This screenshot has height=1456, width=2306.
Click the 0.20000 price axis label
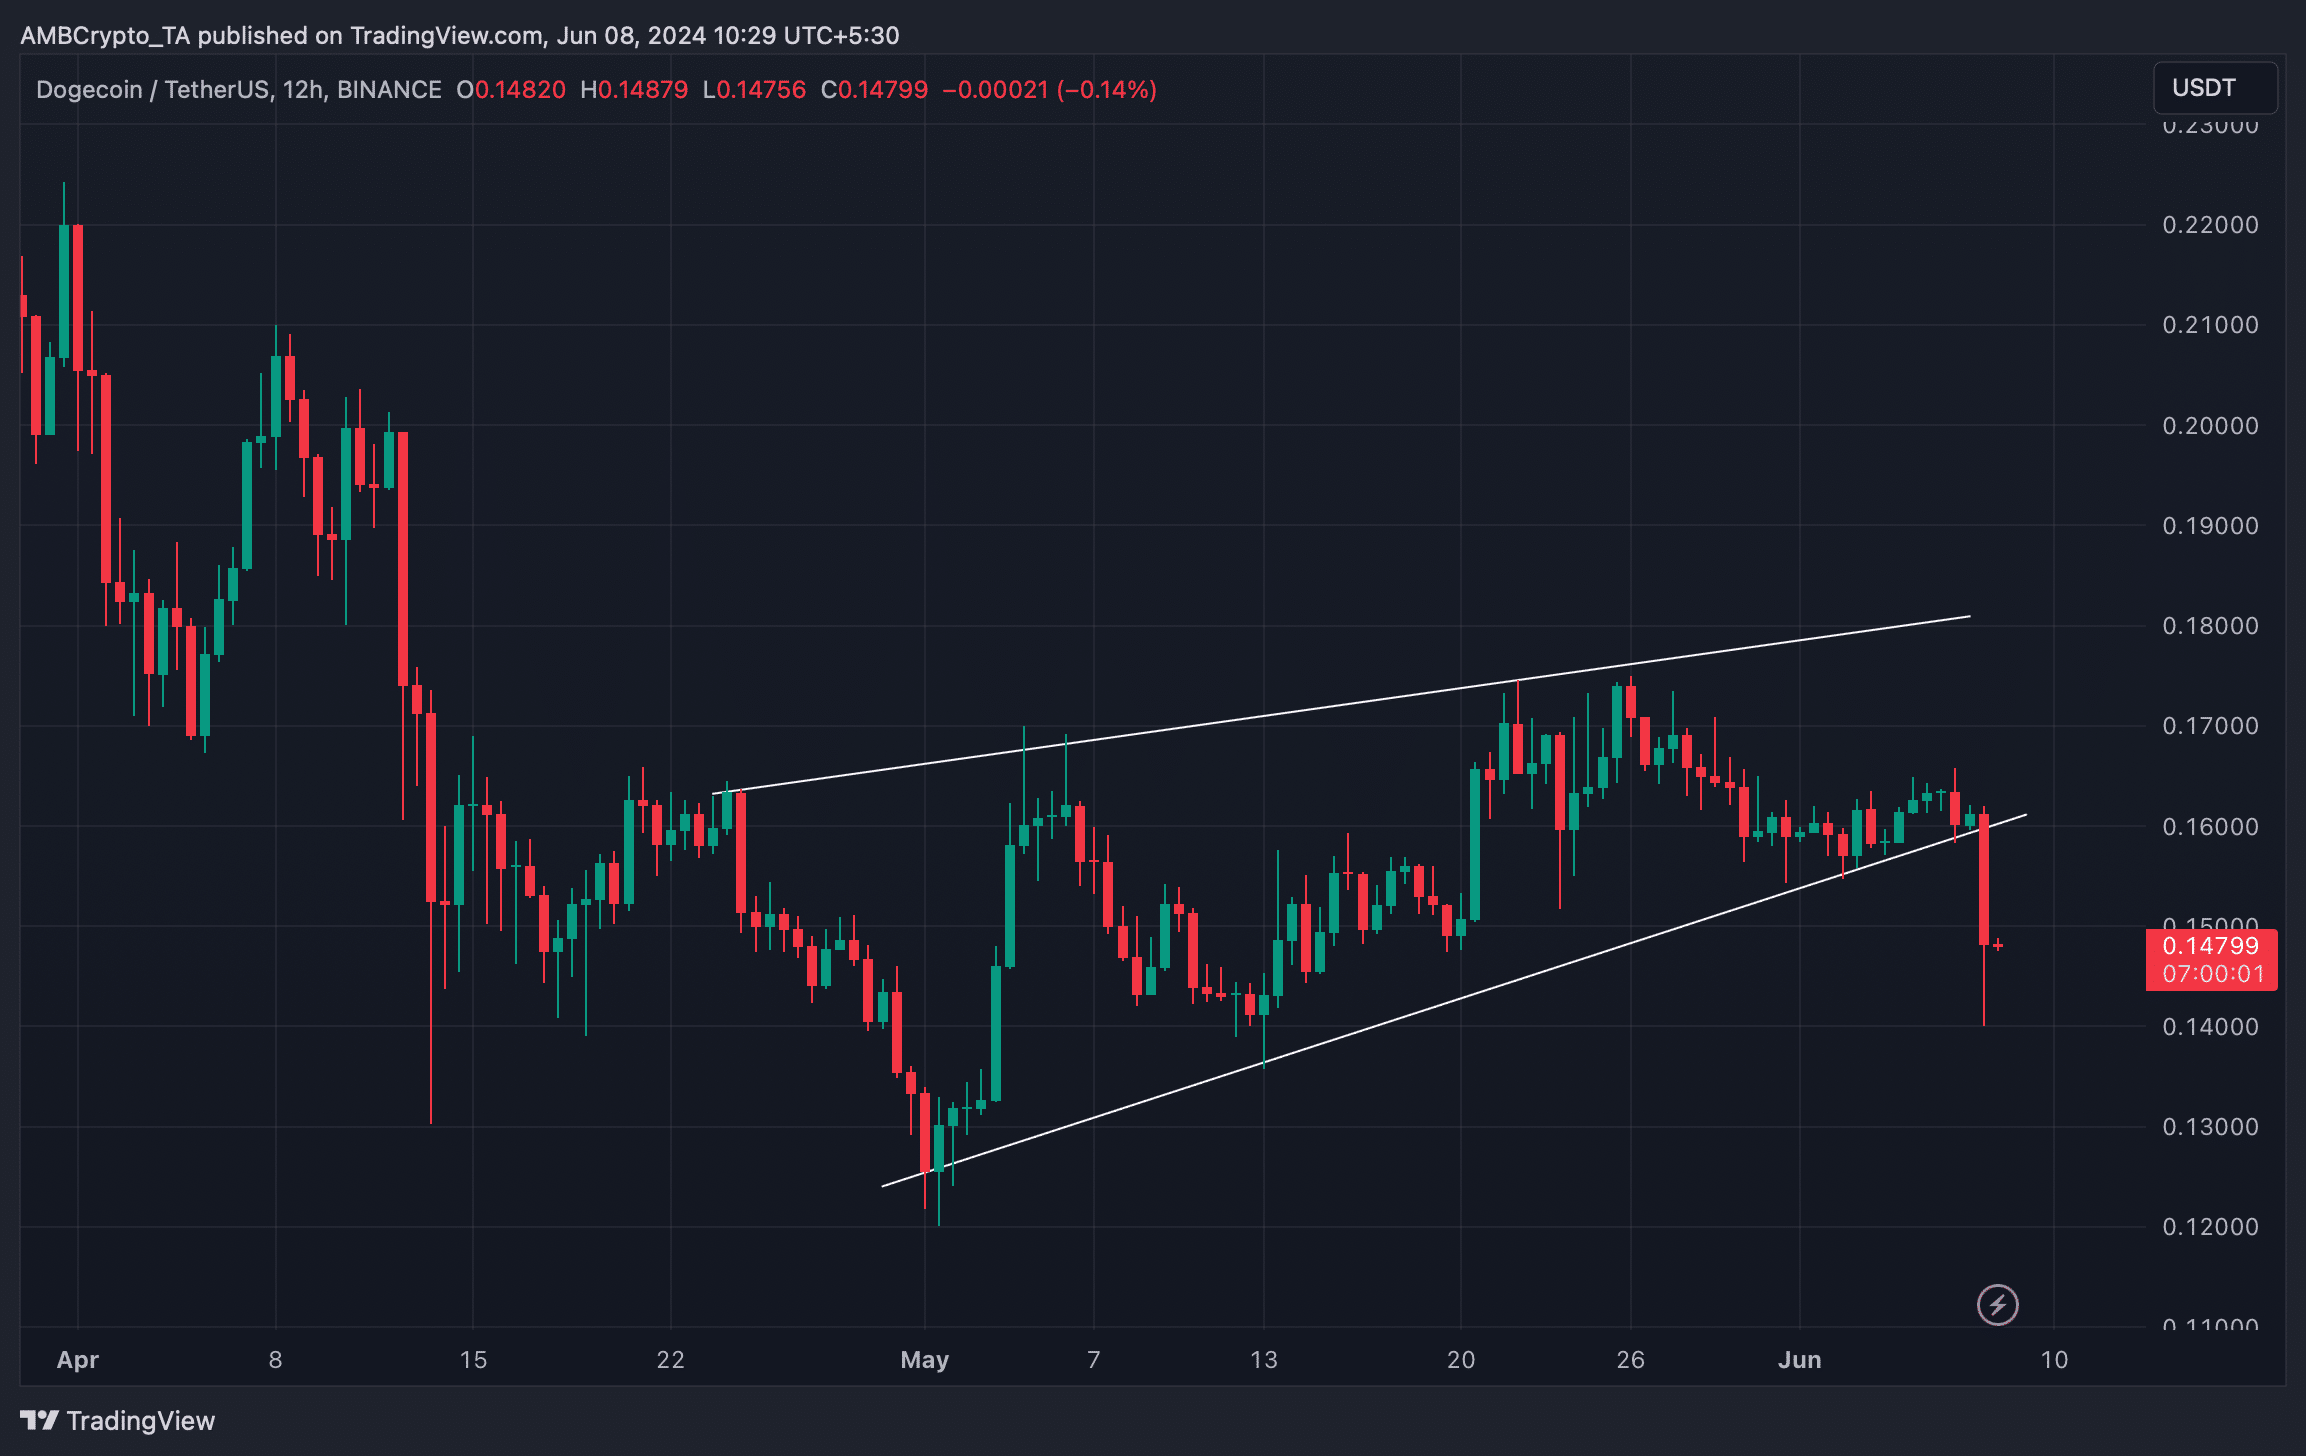click(2210, 426)
